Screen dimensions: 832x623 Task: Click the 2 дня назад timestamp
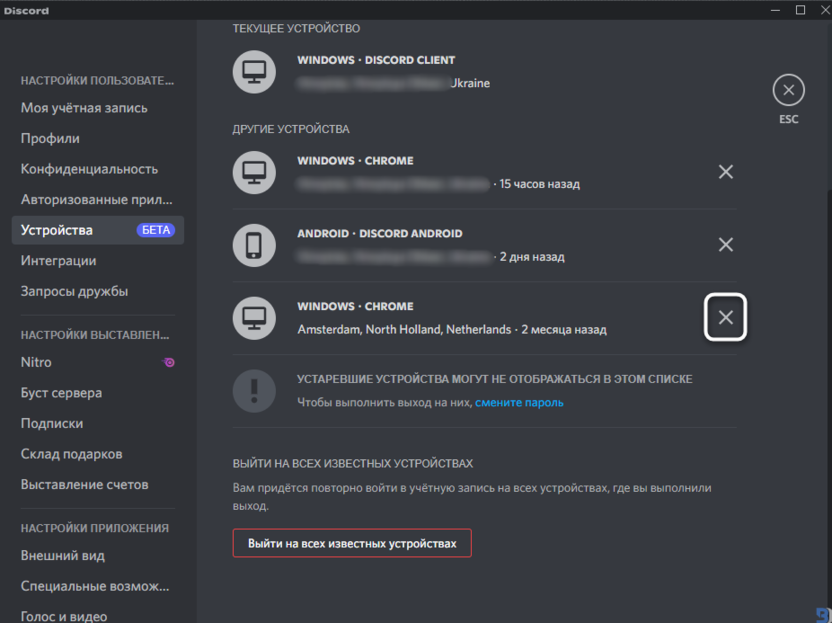[532, 257]
